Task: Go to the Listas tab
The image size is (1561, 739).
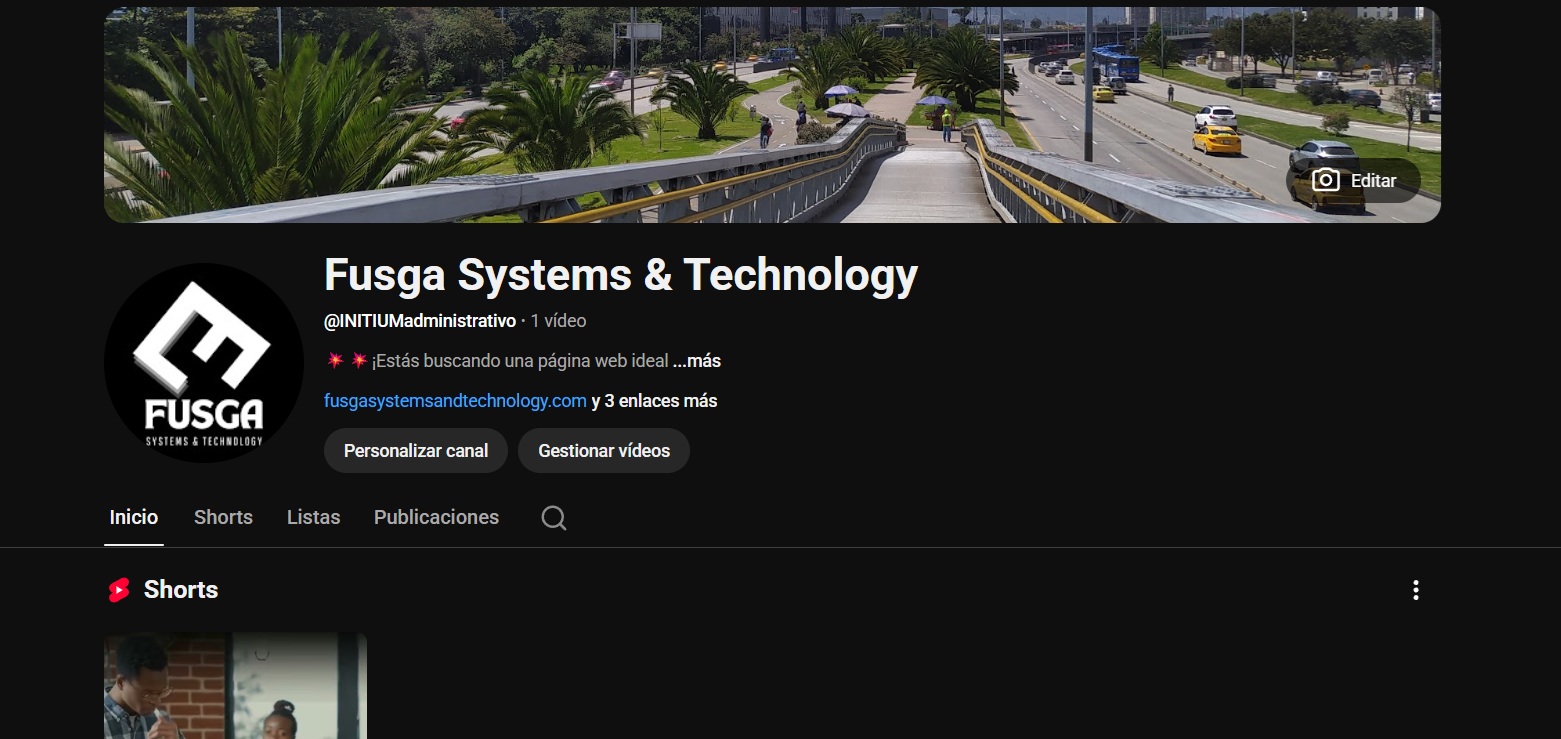Action: (x=313, y=517)
